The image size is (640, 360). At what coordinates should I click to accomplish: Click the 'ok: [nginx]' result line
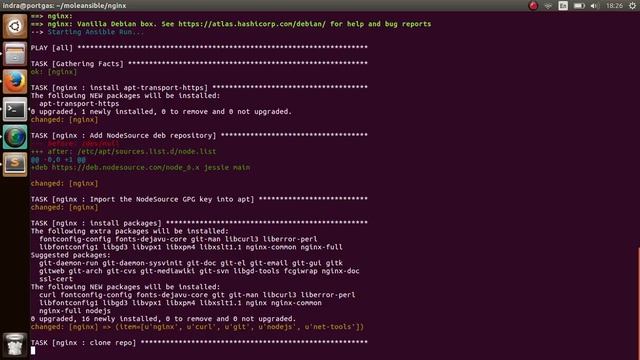(x=53, y=72)
